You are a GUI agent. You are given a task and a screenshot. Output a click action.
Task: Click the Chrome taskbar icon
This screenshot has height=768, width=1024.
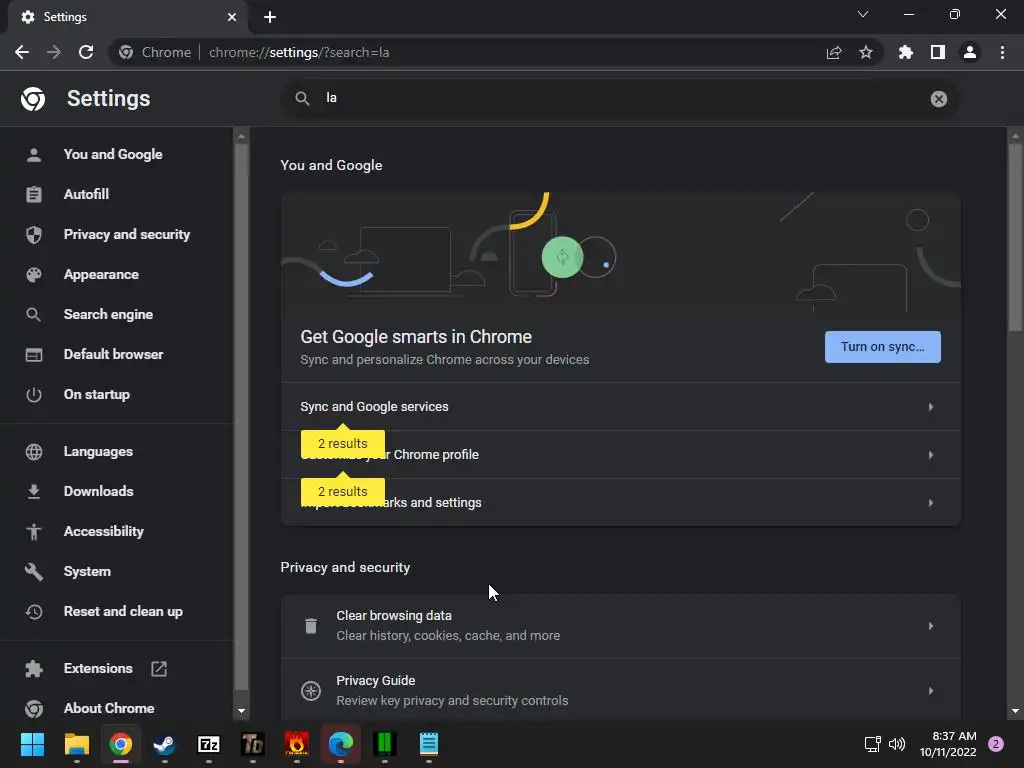pos(120,744)
